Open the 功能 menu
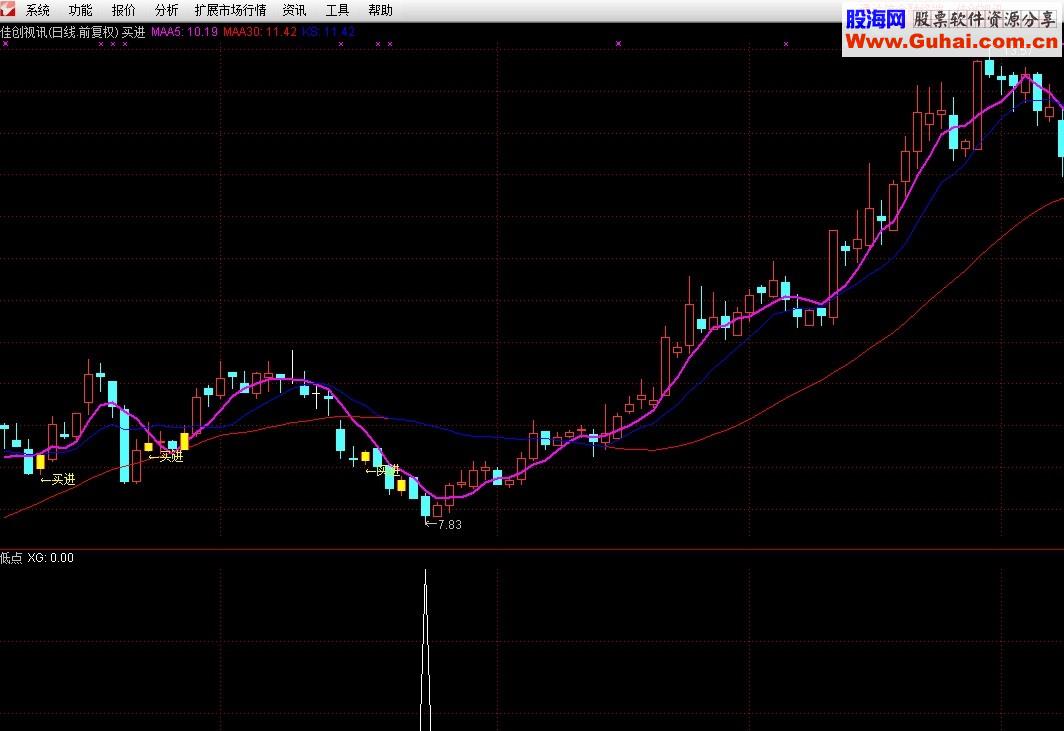Image resolution: width=1064 pixels, height=731 pixels. [81, 10]
